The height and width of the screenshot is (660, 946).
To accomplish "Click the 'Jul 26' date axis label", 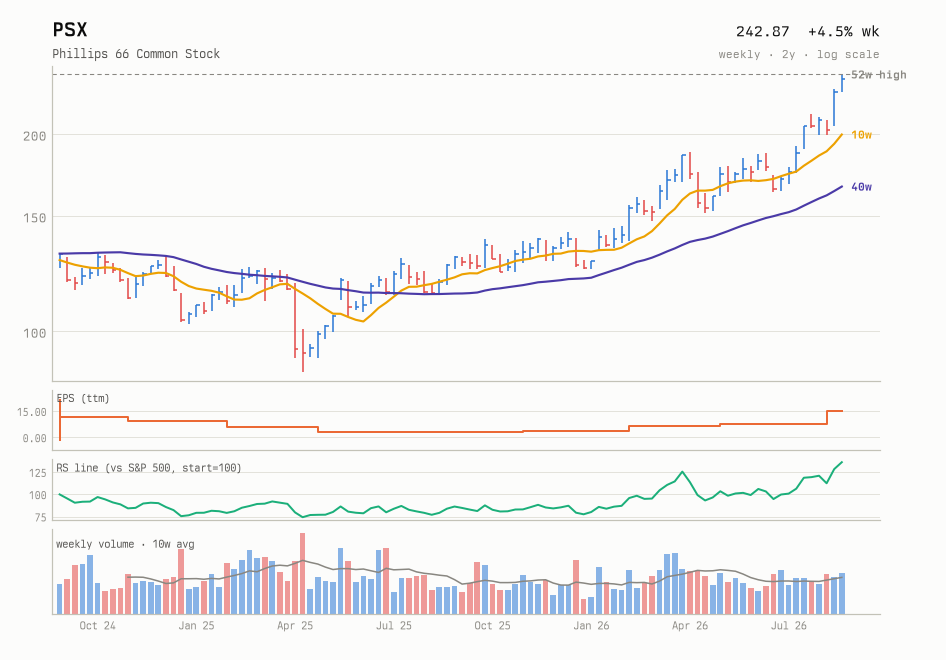I will pyautogui.click(x=789, y=626).
